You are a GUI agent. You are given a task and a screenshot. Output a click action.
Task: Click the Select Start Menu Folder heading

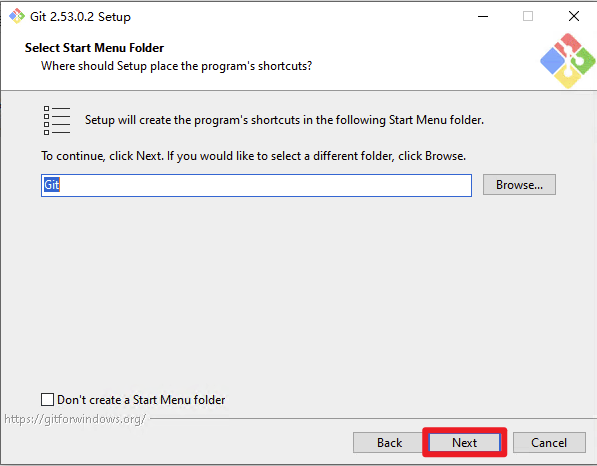[x=94, y=48]
